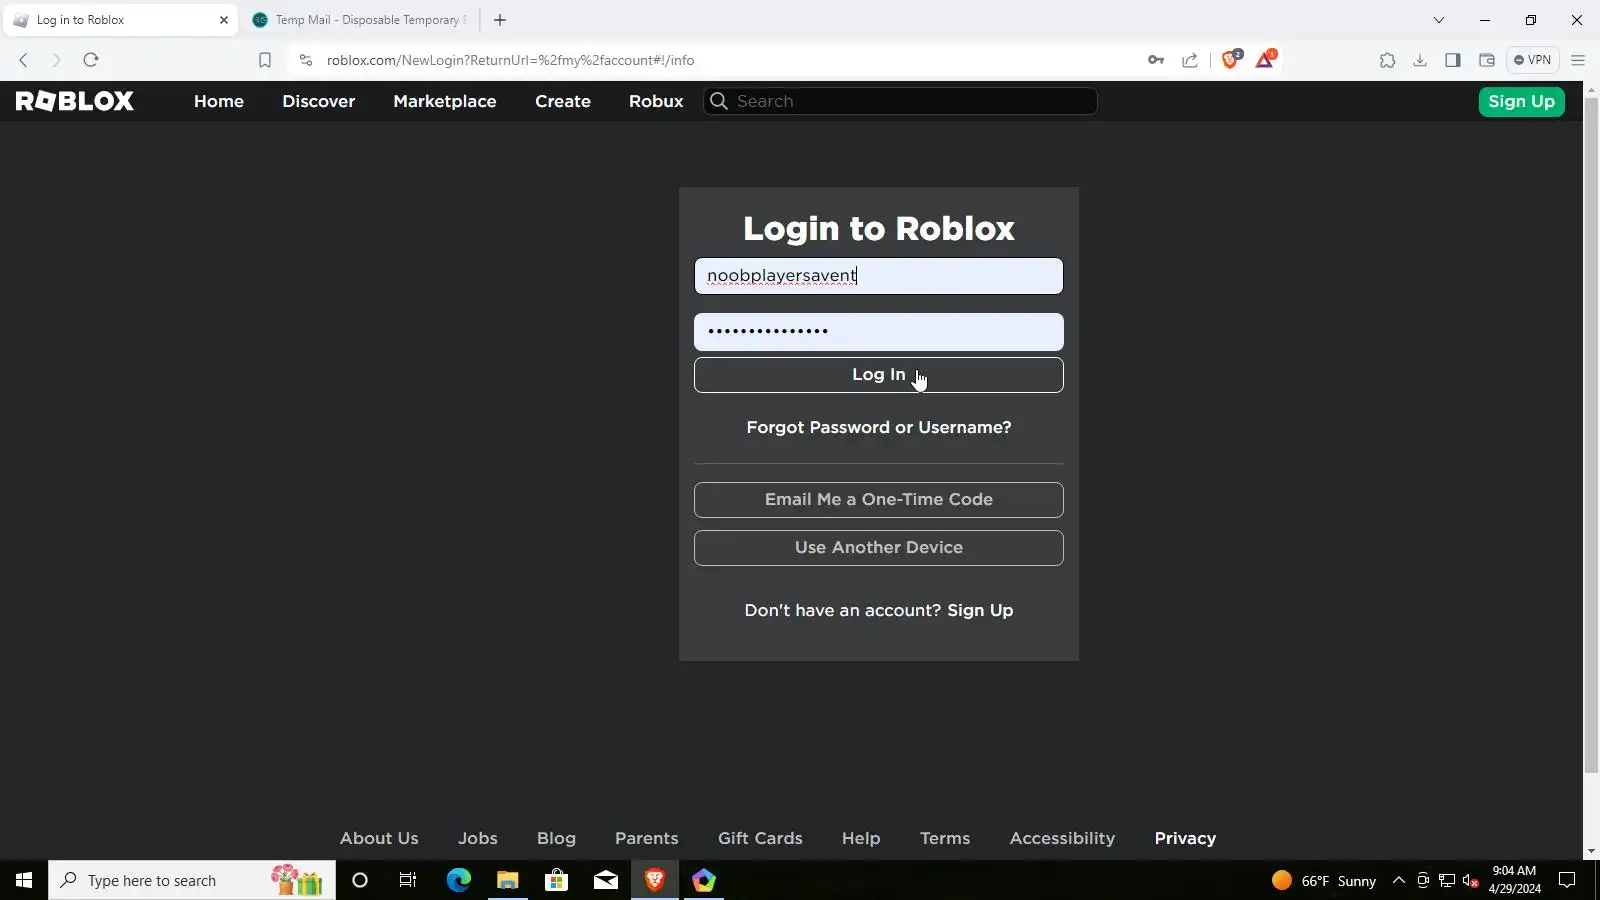Click the browser forward arrow
This screenshot has width=1600, height=900.
[56, 60]
